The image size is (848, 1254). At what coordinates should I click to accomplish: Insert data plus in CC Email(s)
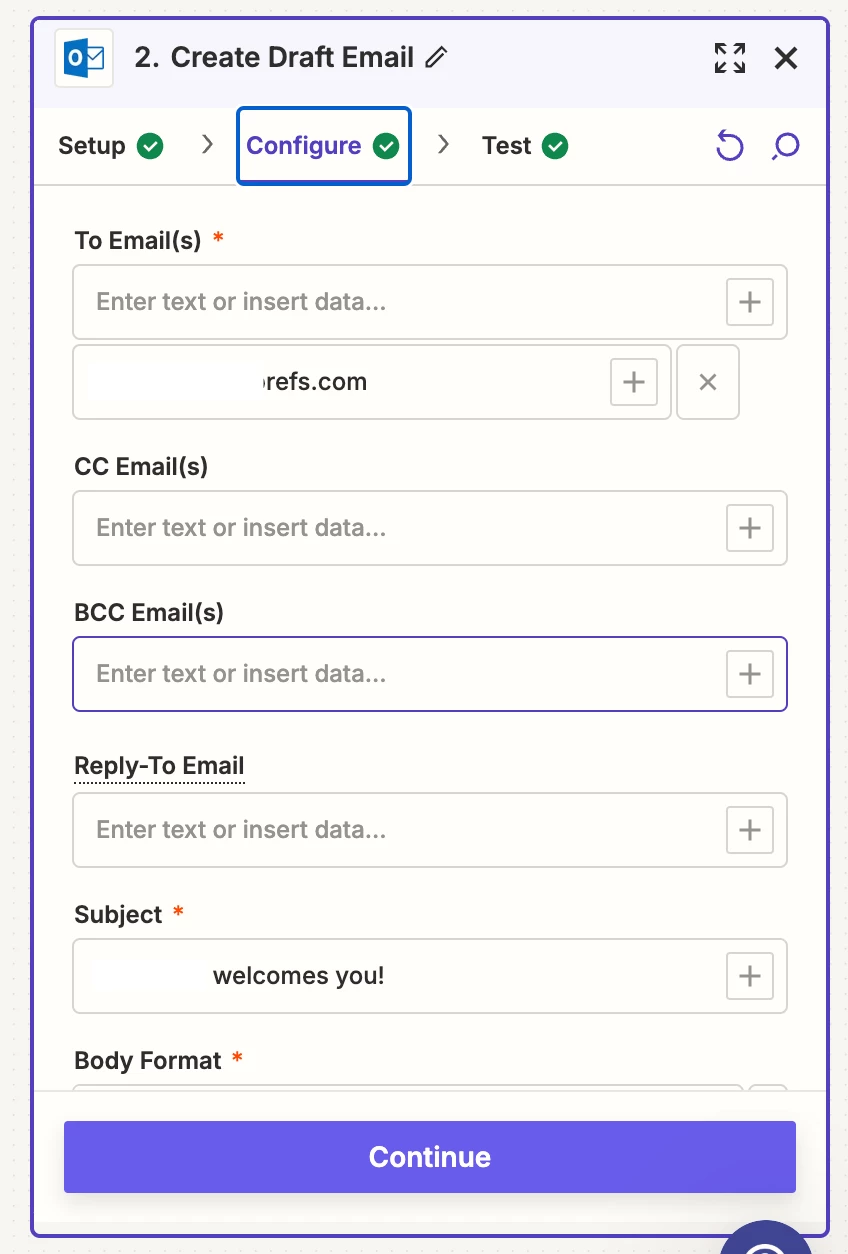click(750, 527)
